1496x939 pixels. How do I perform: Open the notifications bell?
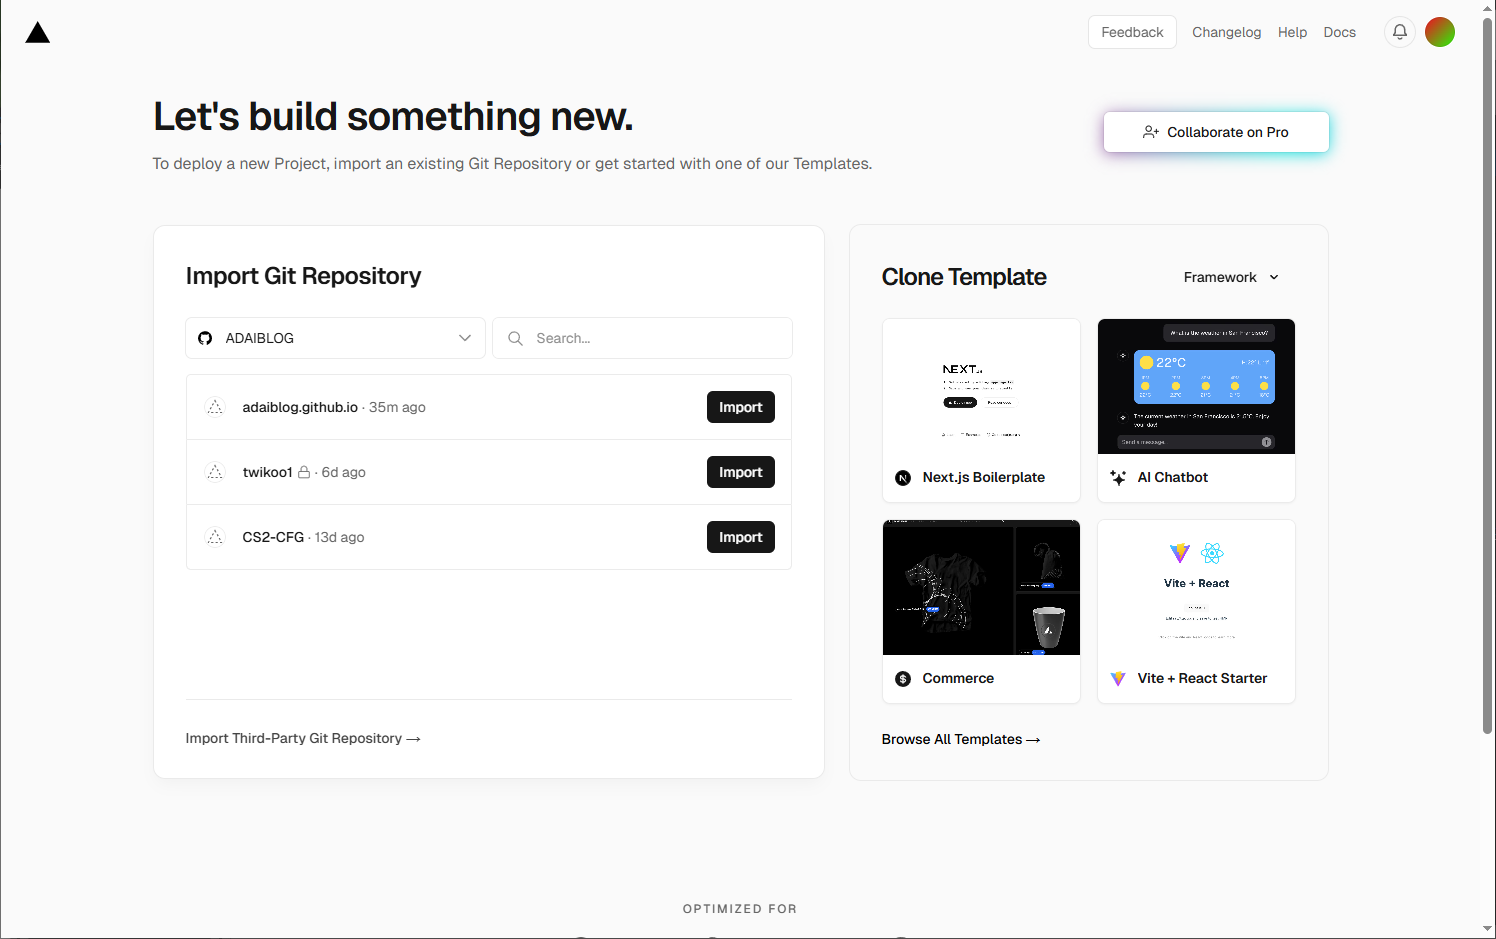pyautogui.click(x=1399, y=32)
